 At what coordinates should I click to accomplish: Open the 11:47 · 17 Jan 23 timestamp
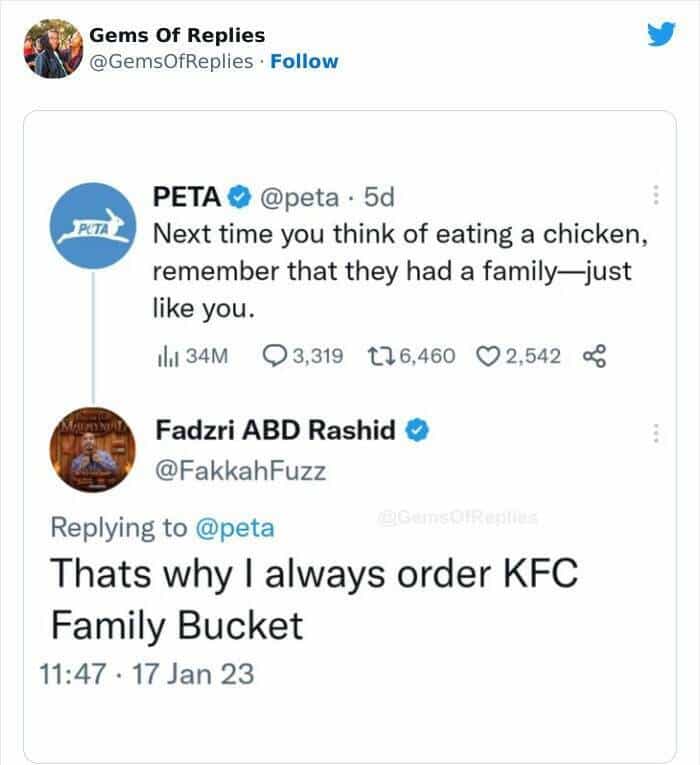click(x=147, y=673)
